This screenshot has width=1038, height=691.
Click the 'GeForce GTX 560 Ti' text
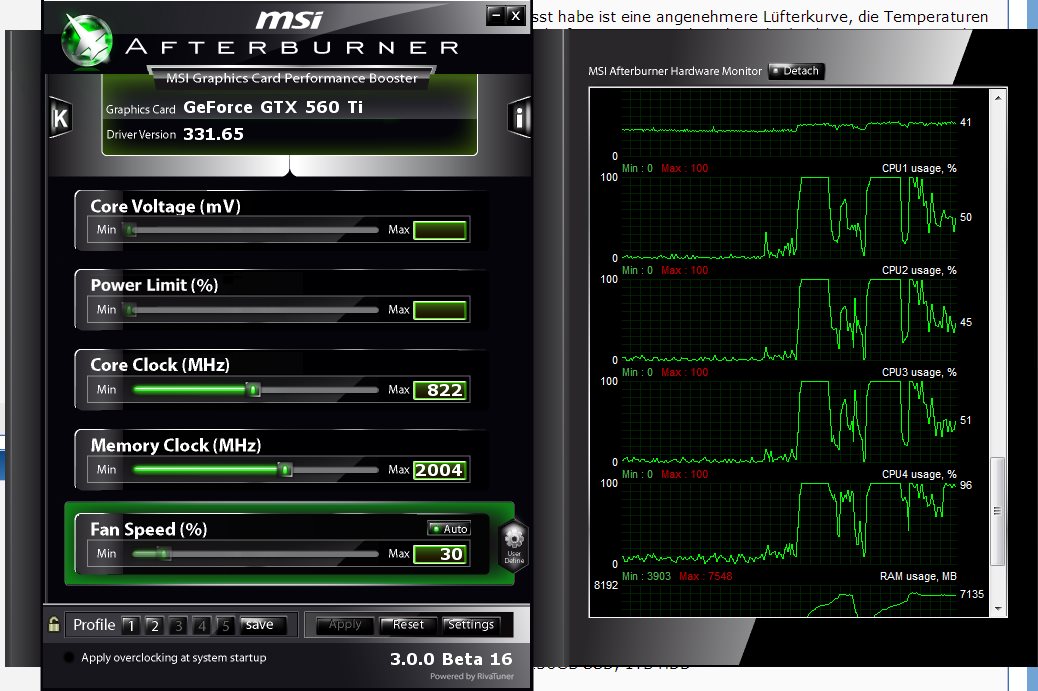273,107
